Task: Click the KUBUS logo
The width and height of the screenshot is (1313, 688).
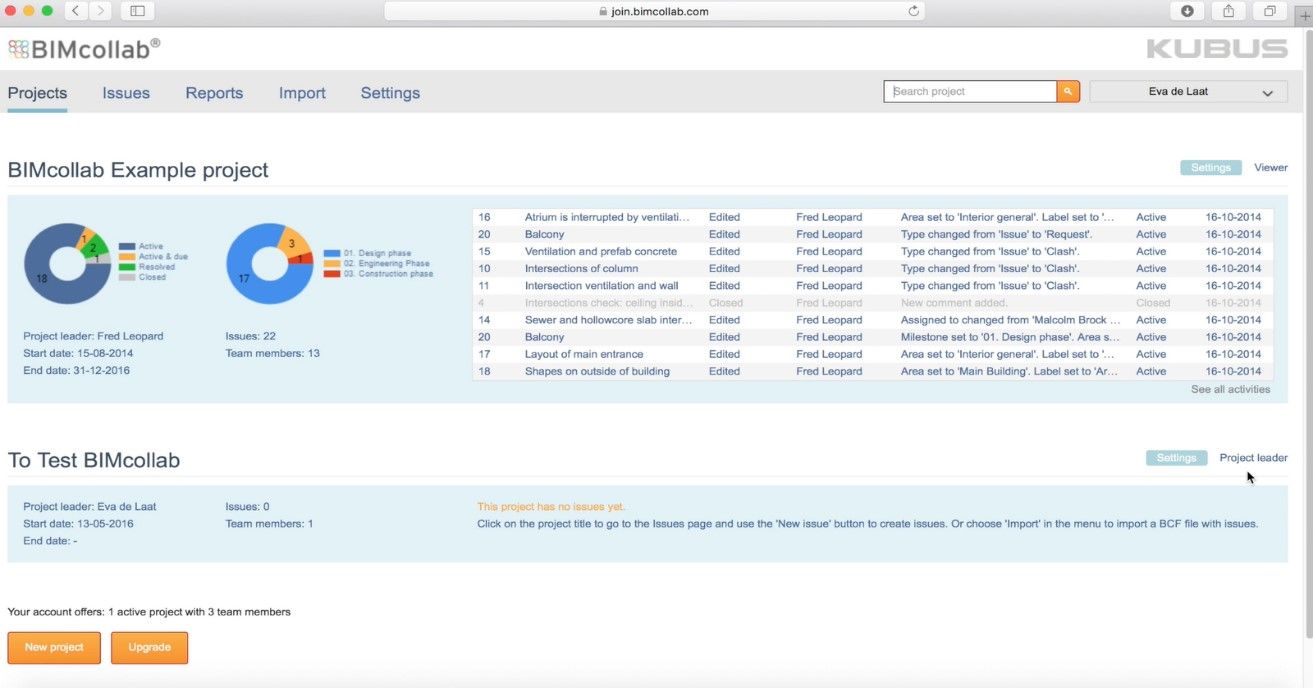Action: [1216, 48]
